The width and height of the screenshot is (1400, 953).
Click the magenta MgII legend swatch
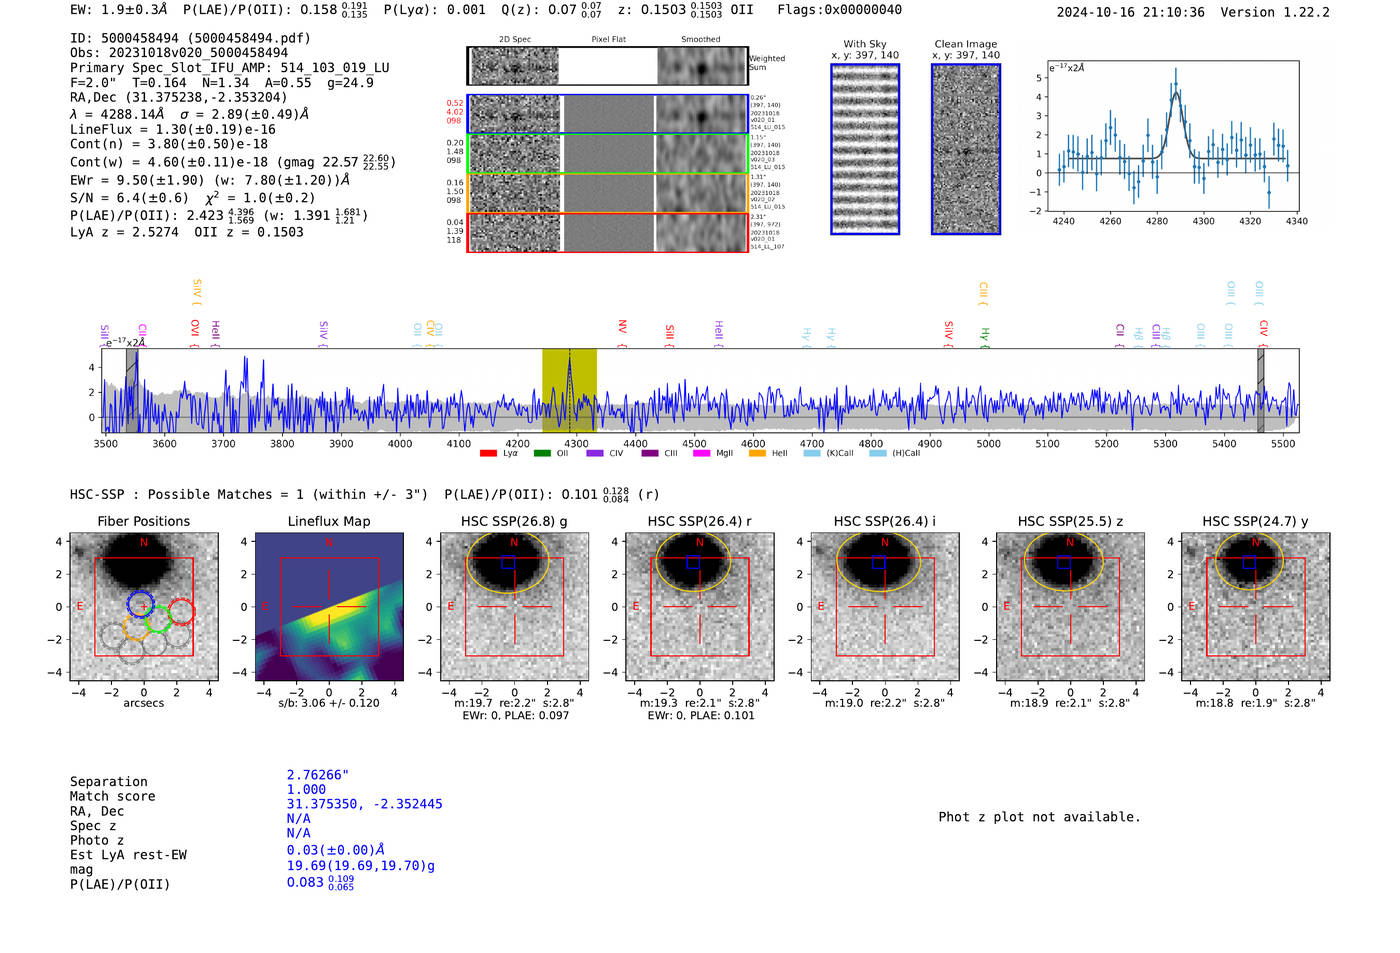click(x=701, y=453)
